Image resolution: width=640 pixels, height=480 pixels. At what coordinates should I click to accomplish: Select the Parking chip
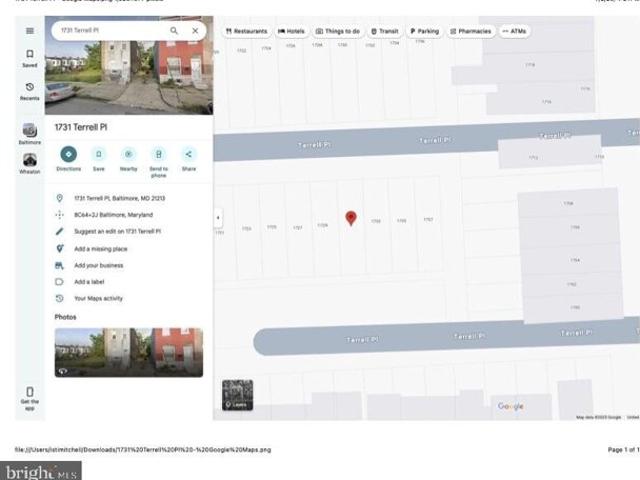(424, 31)
